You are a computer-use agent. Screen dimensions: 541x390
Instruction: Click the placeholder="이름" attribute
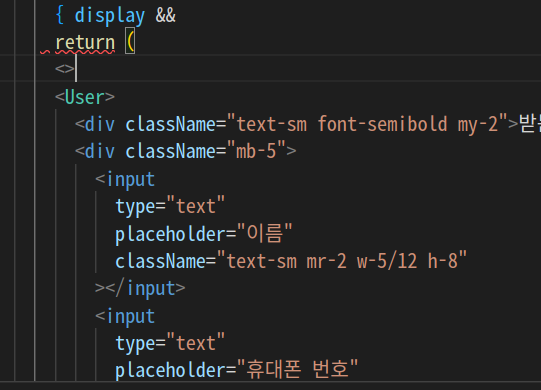click(204, 234)
